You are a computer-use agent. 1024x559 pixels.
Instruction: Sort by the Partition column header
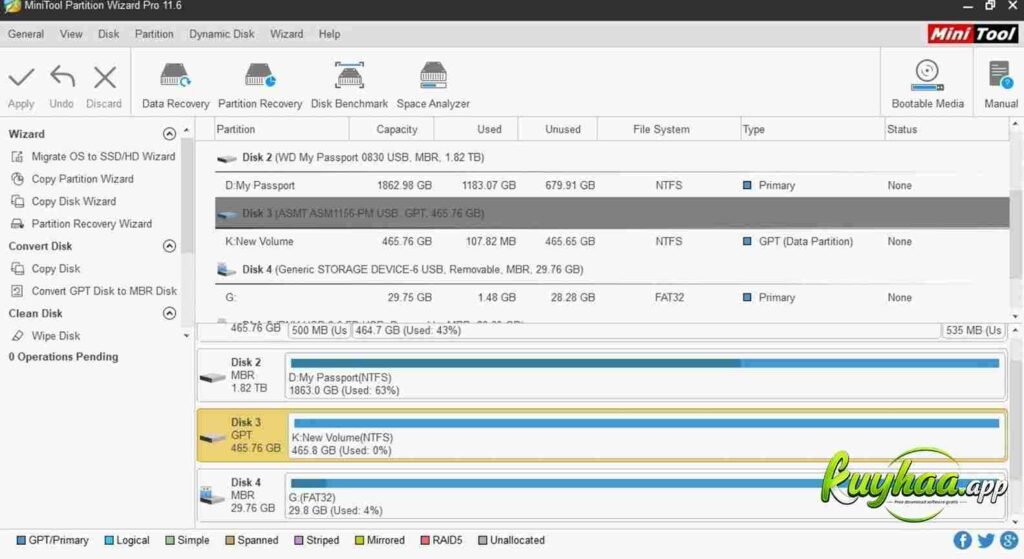click(x=281, y=129)
